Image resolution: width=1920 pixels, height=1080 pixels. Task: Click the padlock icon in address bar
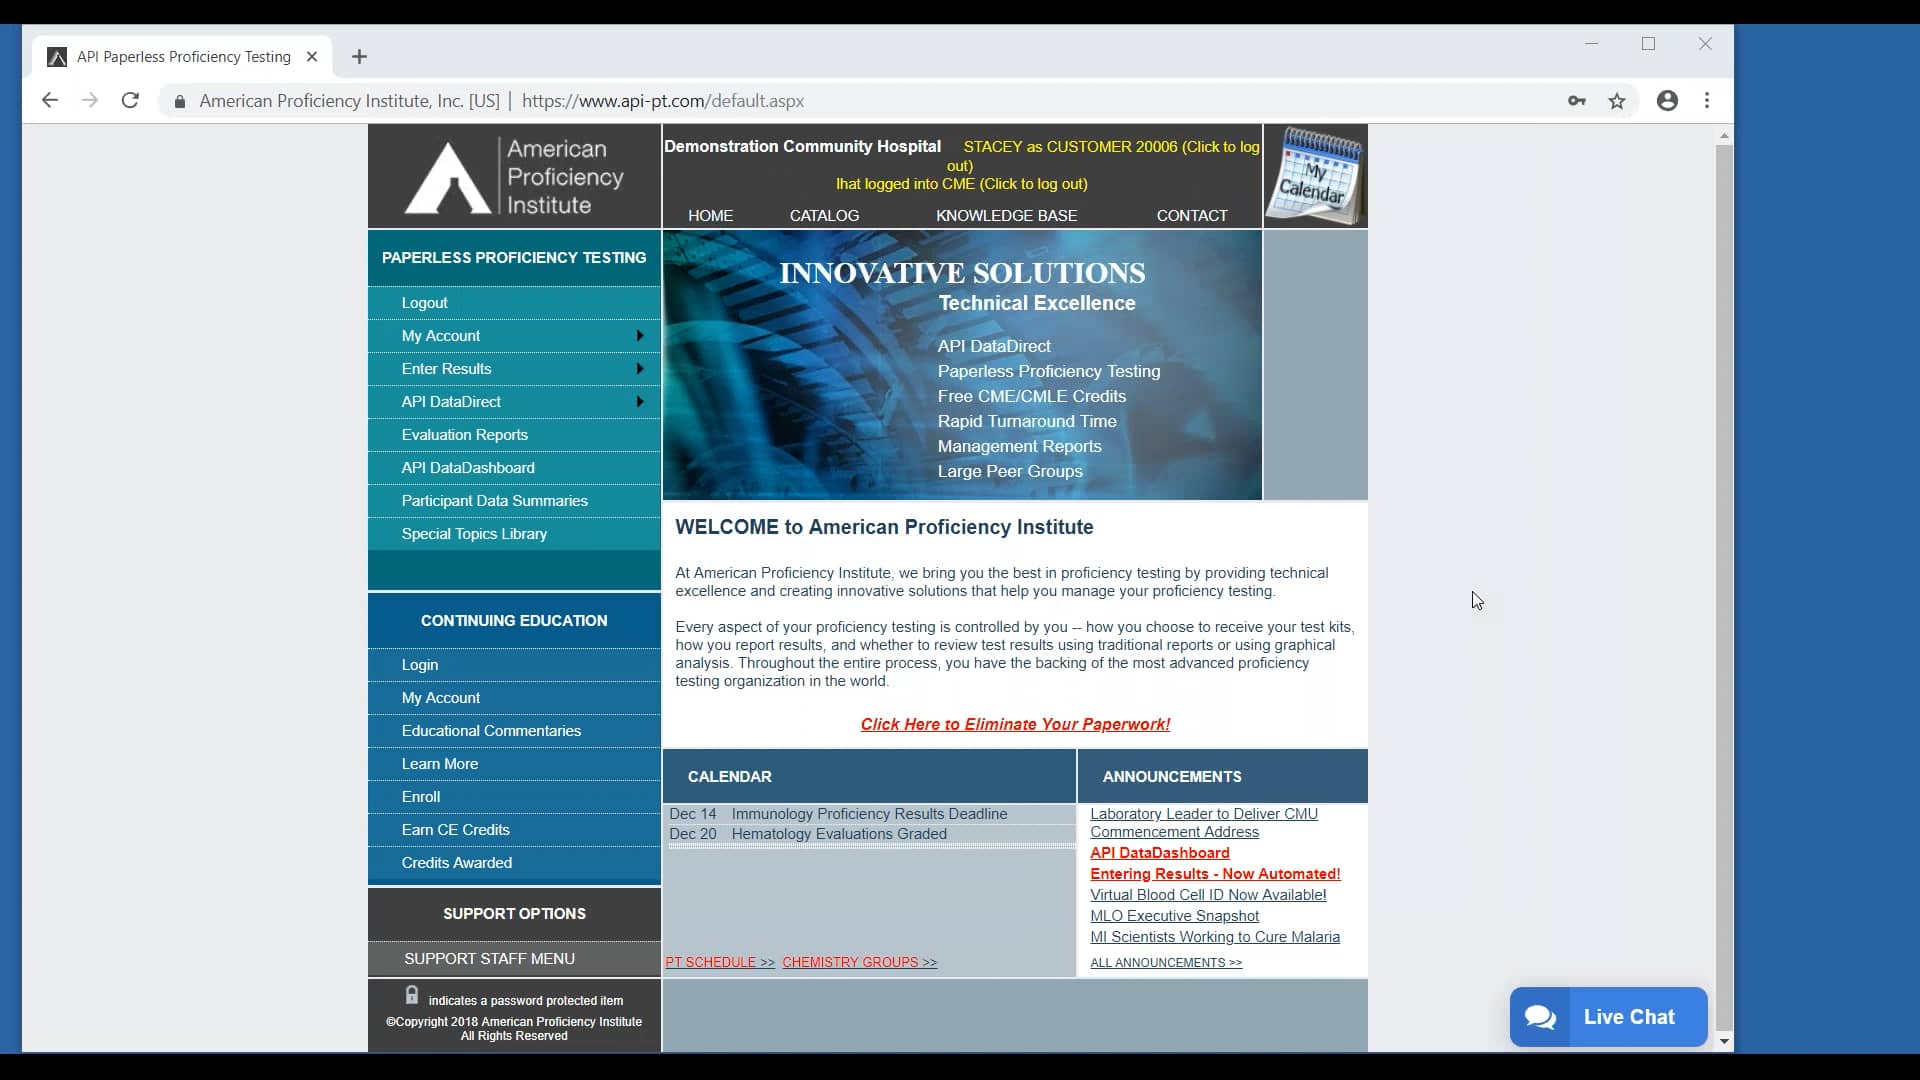point(180,101)
